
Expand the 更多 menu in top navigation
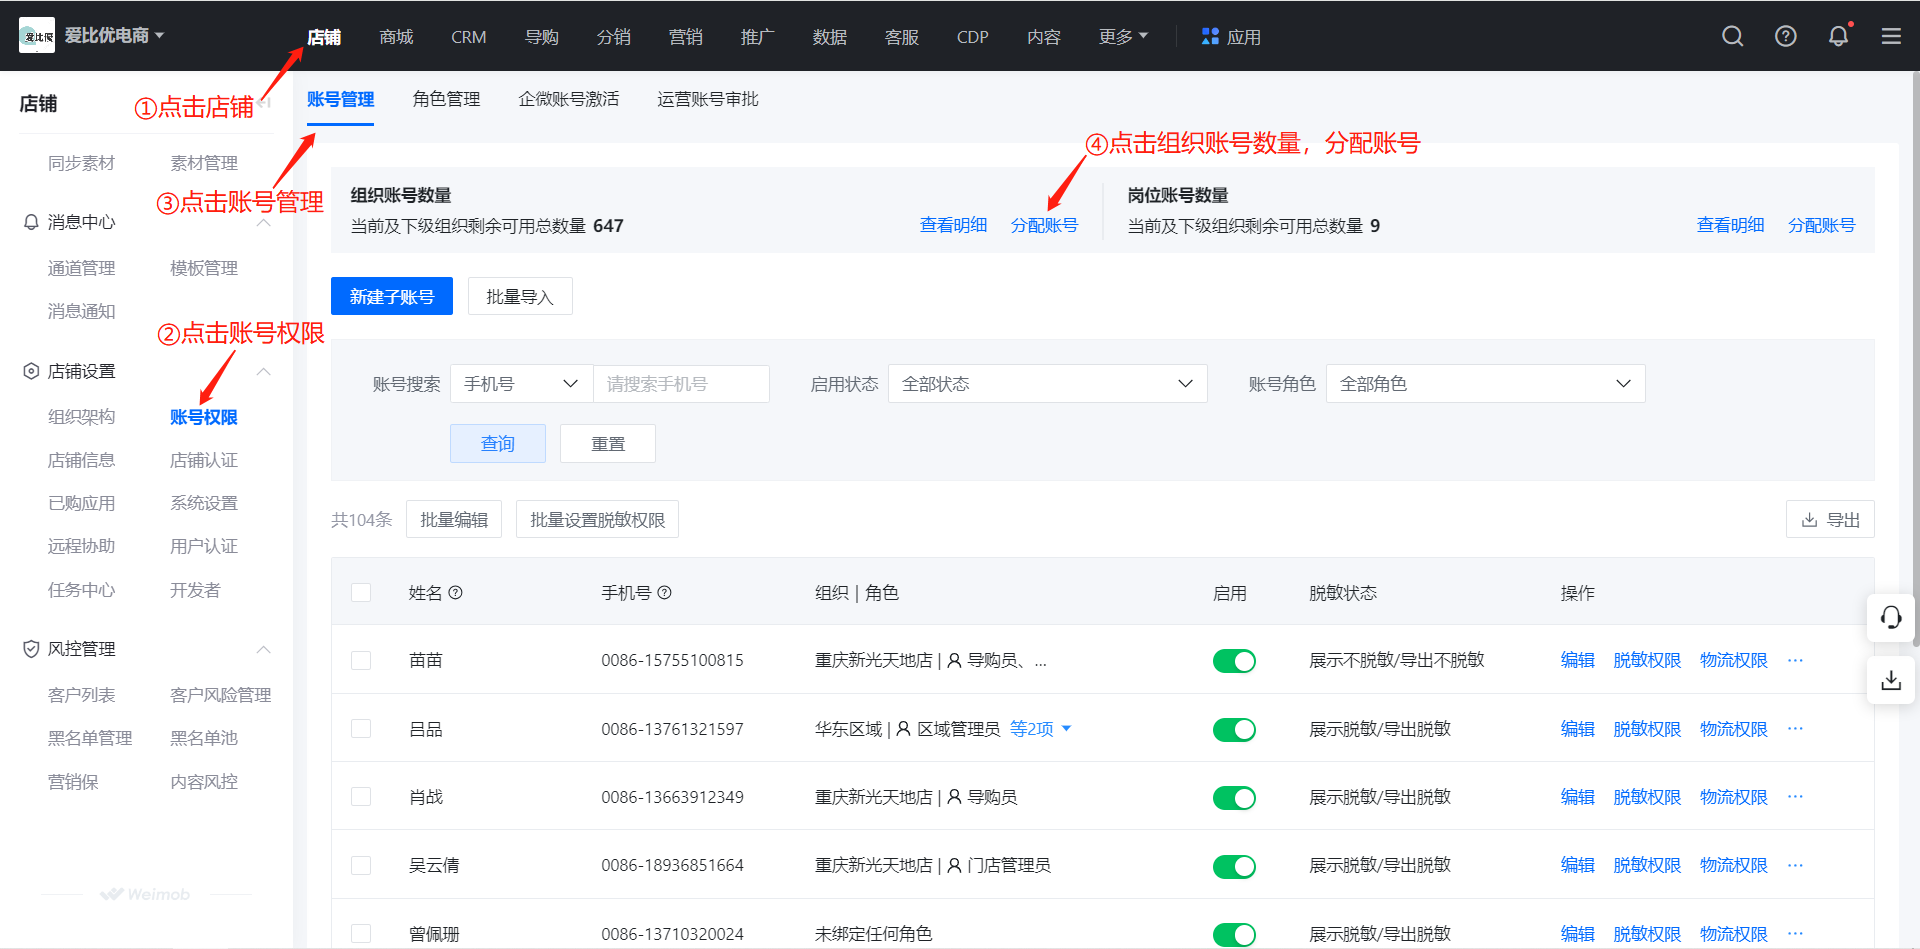pos(1123,37)
